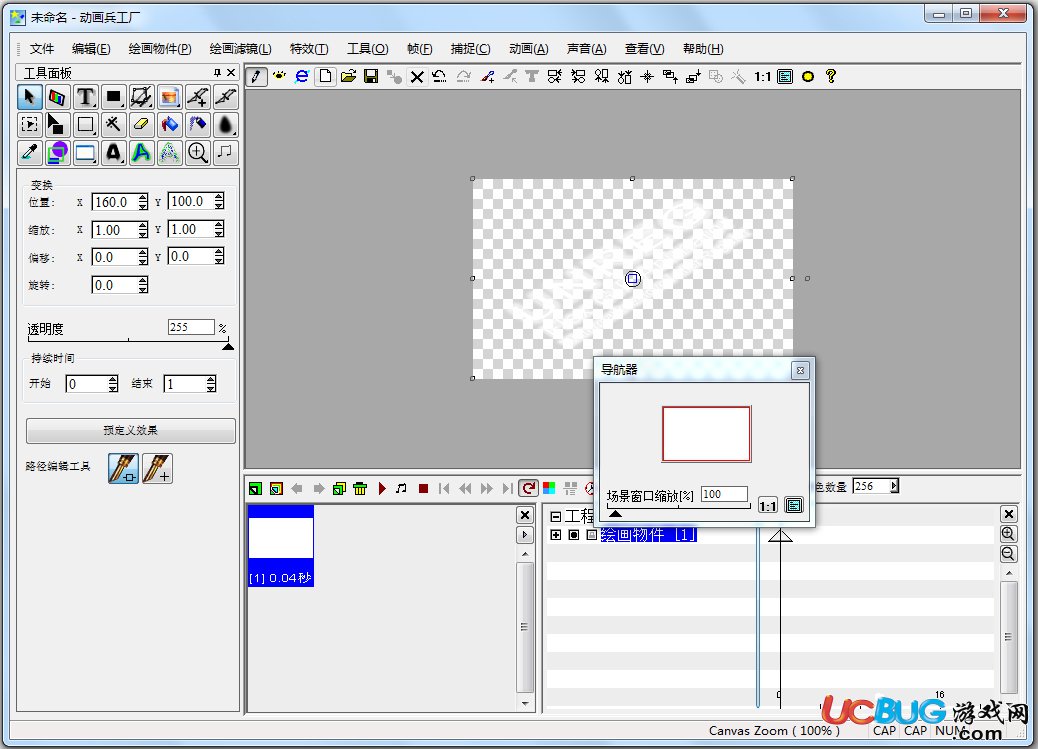Open the 文件 menu
This screenshot has height=749, width=1038.
pyautogui.click(x=42, y=49)
